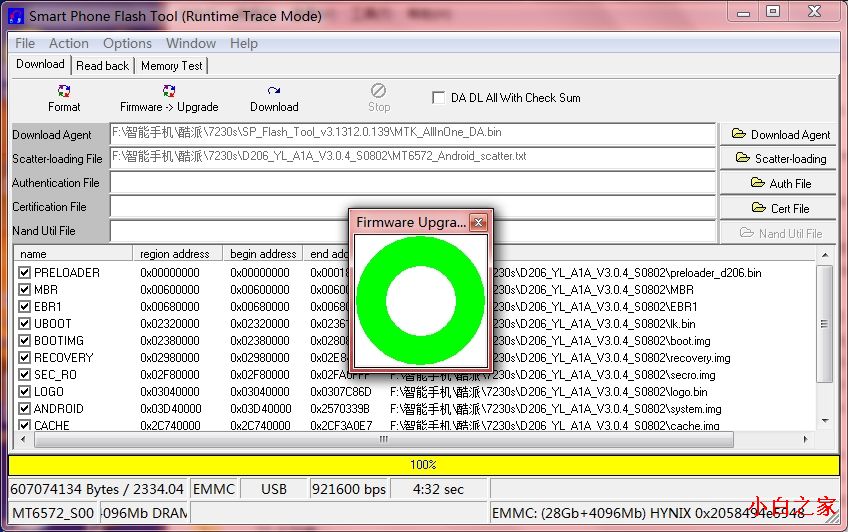Viewport: 848px width, 532px height.
Task: Click the greyed Nand Util File button
Action: click(778, 233)
